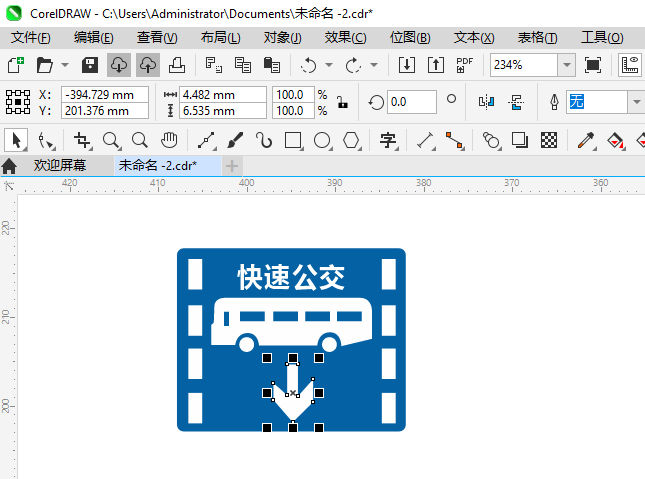Click the X position field

[105, 95]
